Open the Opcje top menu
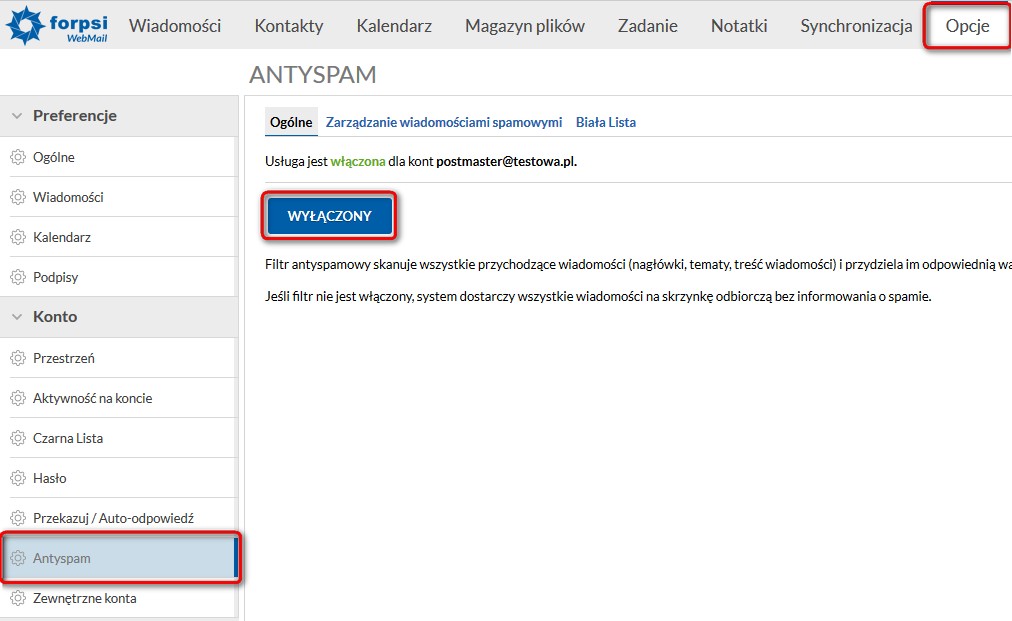Image resolution: width=1012 pixels, height=621 pixels. [x=967, y=26]
